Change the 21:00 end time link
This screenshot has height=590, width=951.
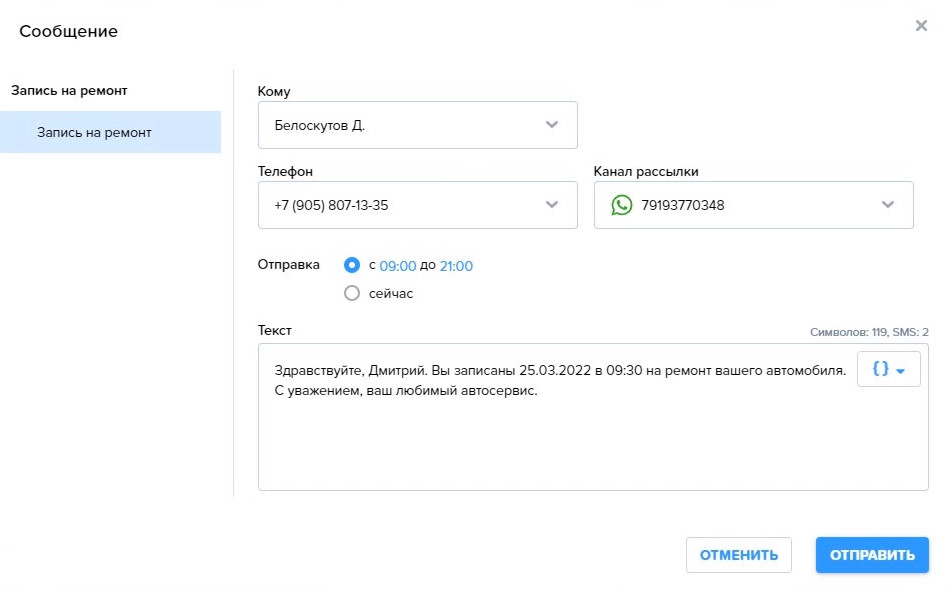[456, 266]
